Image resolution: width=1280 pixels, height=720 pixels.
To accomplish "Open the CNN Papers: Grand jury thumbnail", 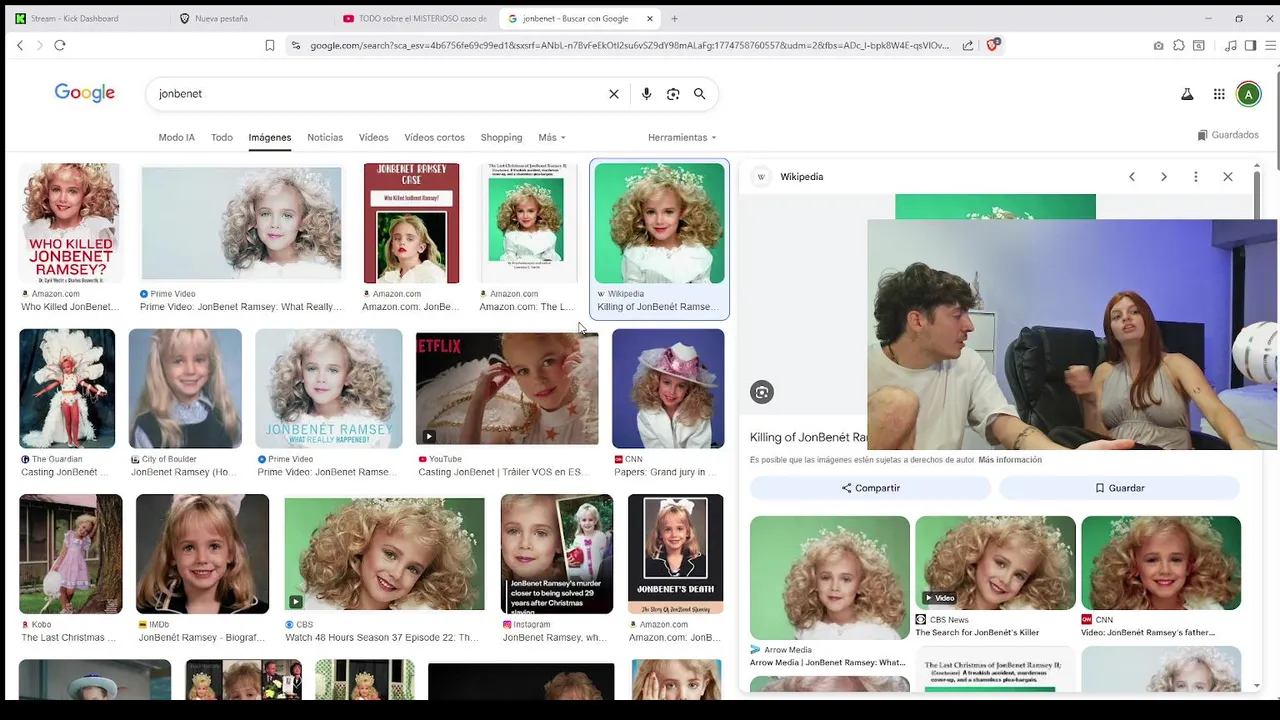I will (x=668, y=388).
